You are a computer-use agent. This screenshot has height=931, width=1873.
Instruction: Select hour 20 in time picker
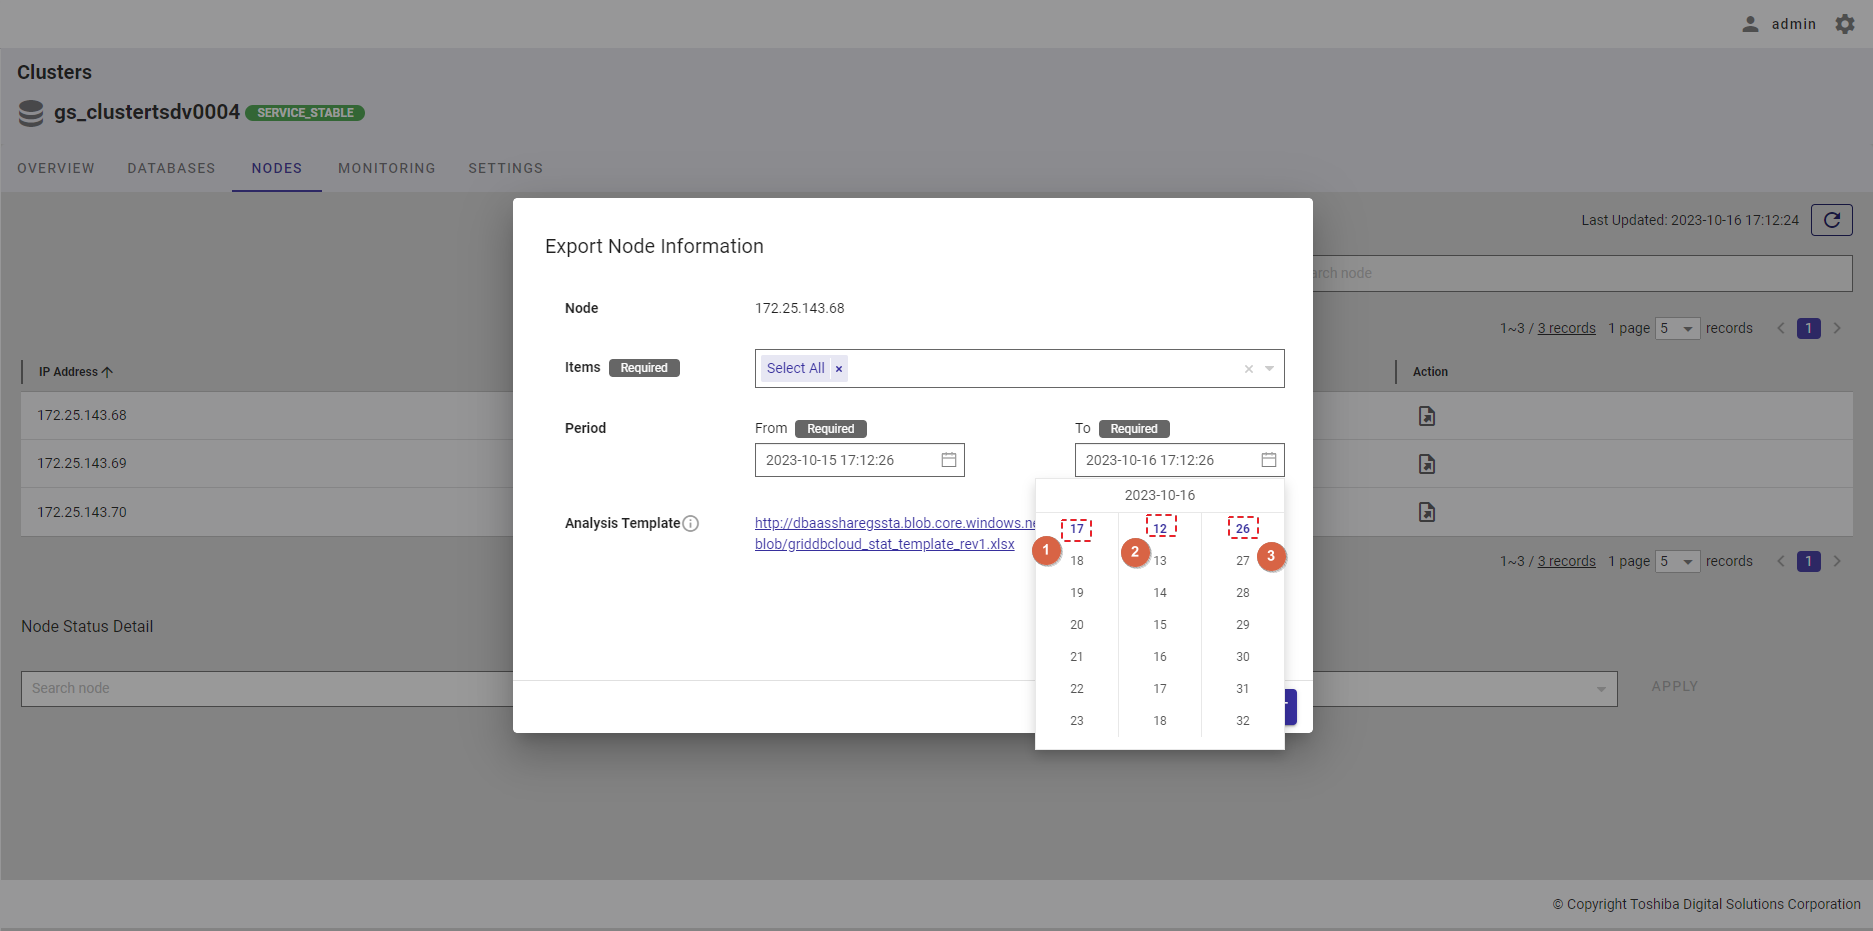click(1076, 625)
